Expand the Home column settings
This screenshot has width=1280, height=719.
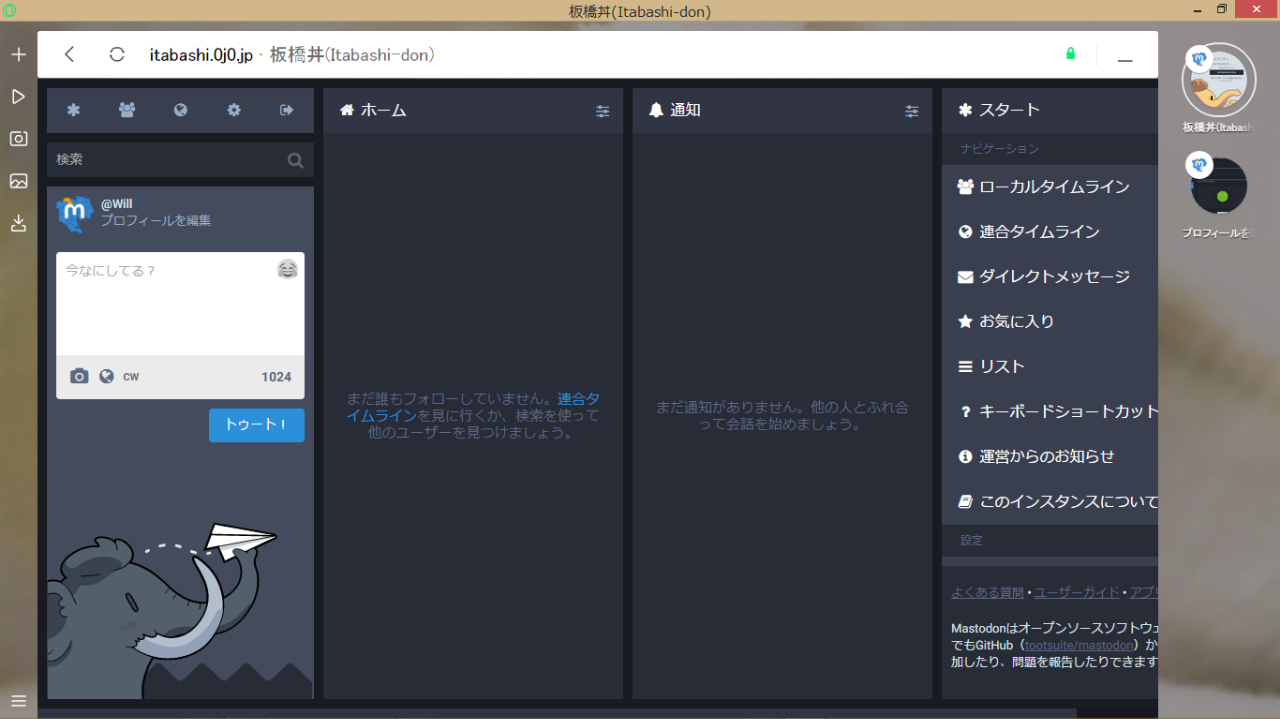pyautogui.click(x=602, y=111)
